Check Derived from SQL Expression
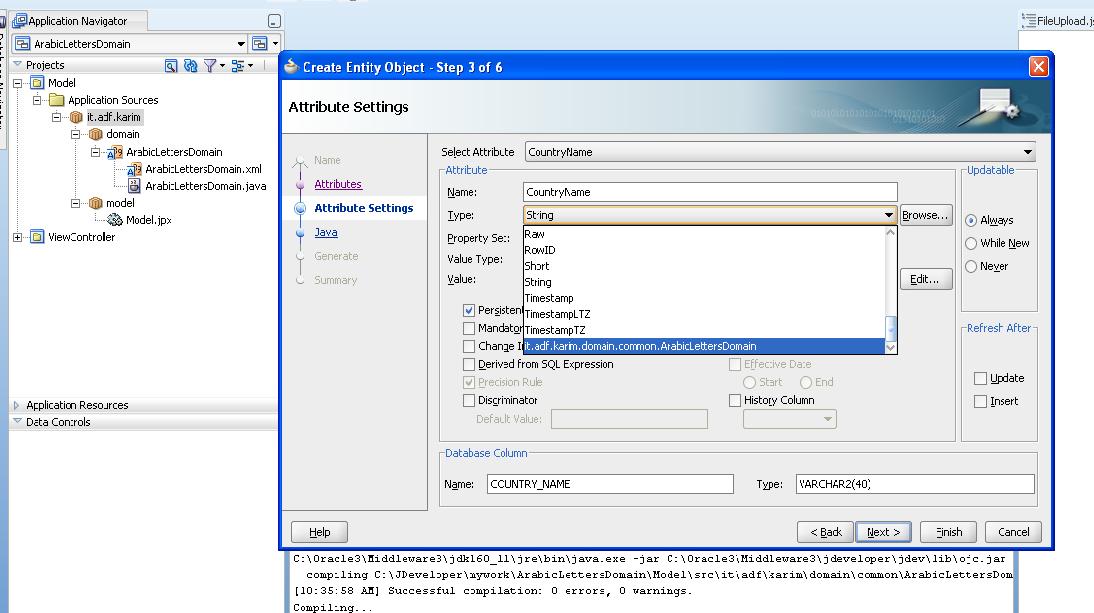The width and height of the screenshot is (1094, 613). (x=469, y=364)
